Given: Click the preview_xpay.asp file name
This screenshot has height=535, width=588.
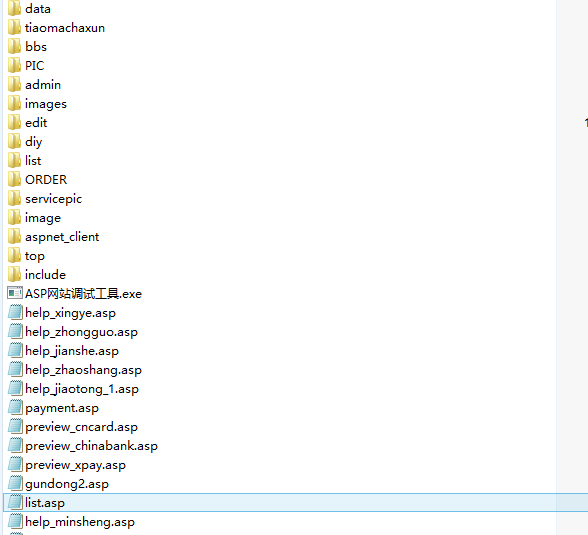Looking at the screenshot, I should tap(75, 465).
